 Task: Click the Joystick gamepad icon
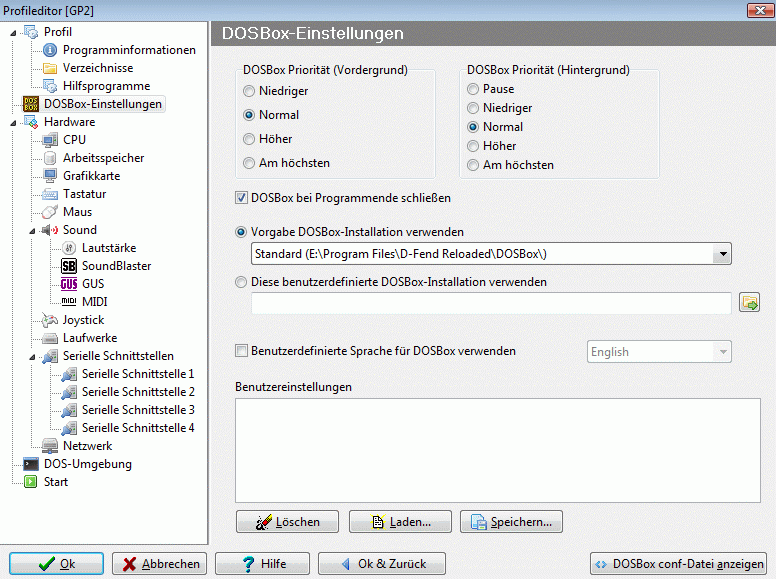coord(50,320)
